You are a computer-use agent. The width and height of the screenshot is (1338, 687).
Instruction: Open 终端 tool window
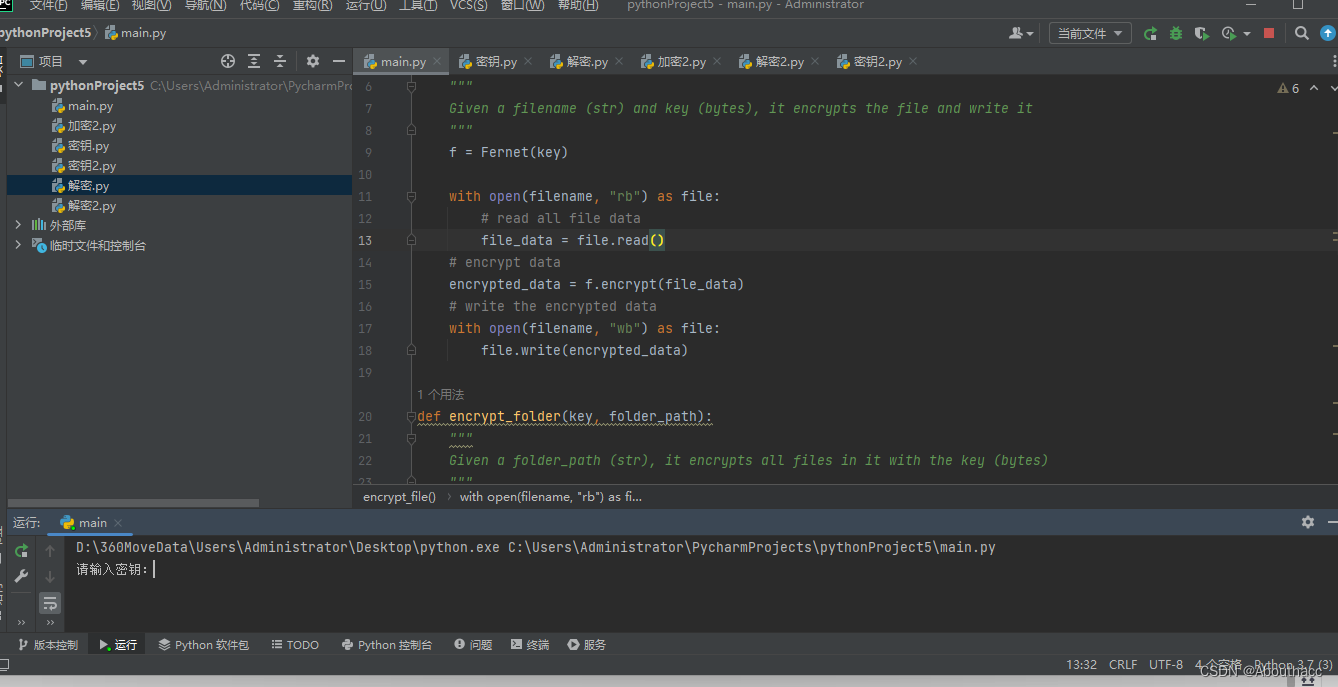click(x=530, y=645)
